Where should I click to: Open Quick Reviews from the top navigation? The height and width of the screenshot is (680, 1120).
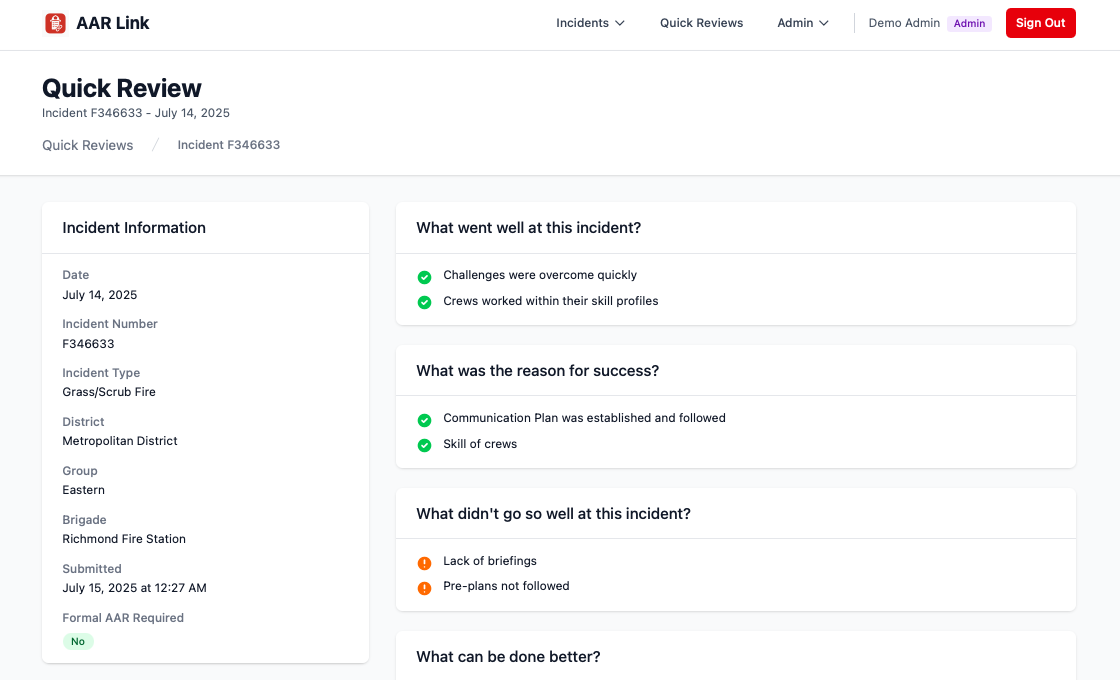[x=701, y=22]
